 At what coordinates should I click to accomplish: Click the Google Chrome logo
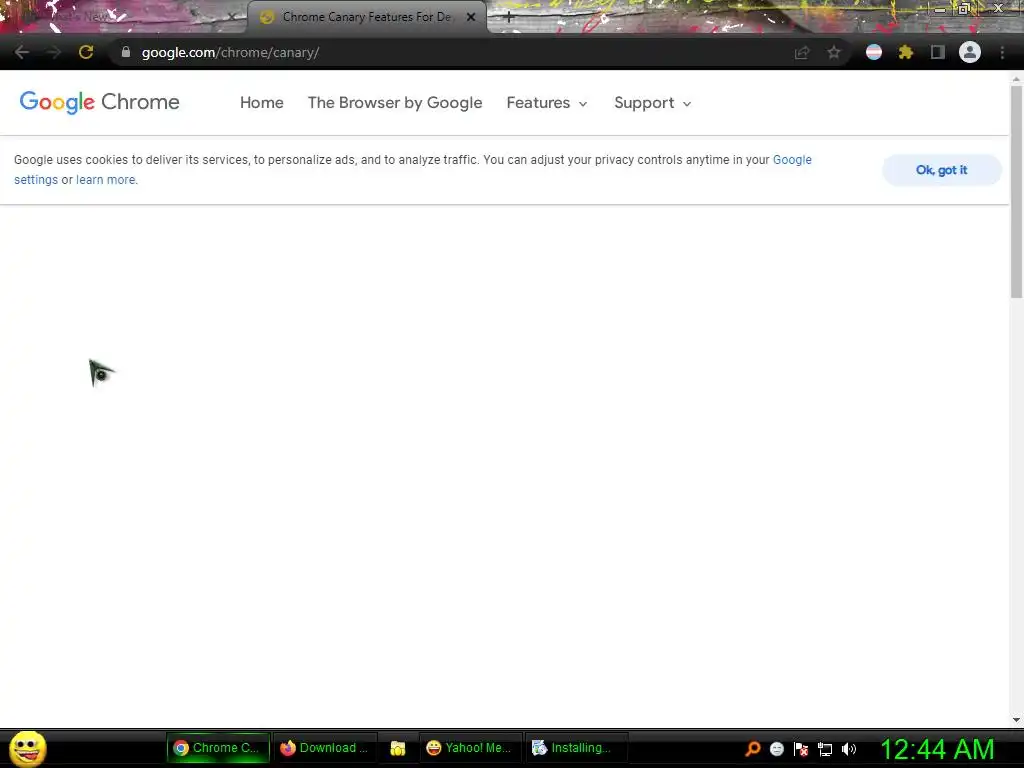[99, 102]
